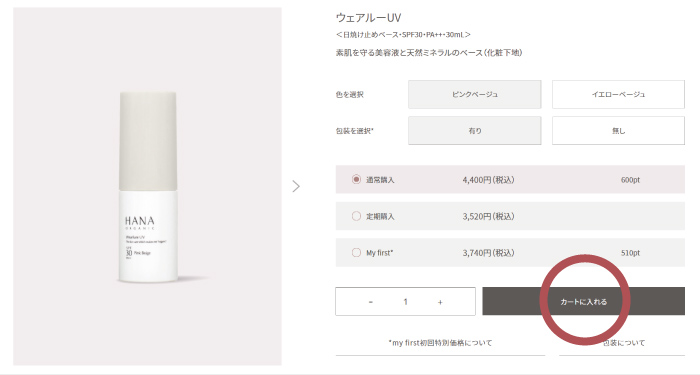
Task: Click the 4,400円(税込) price row
Action: coord(510,179)
